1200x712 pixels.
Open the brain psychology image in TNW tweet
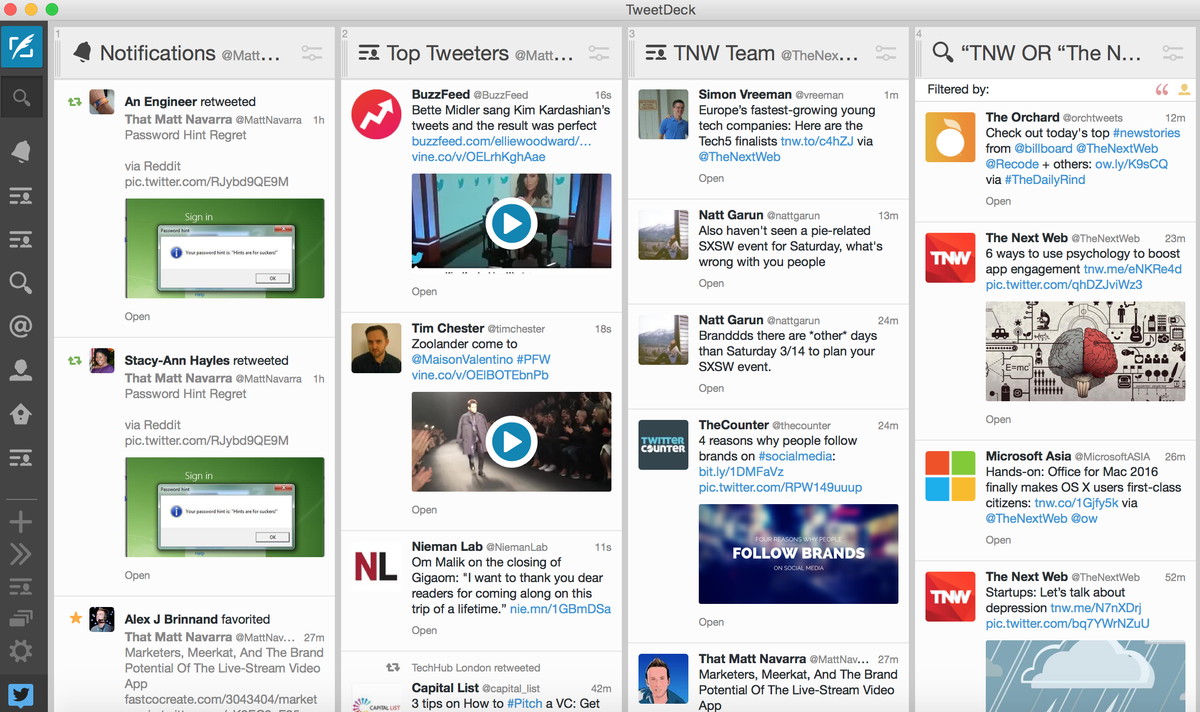click(x=1085, y=352)
